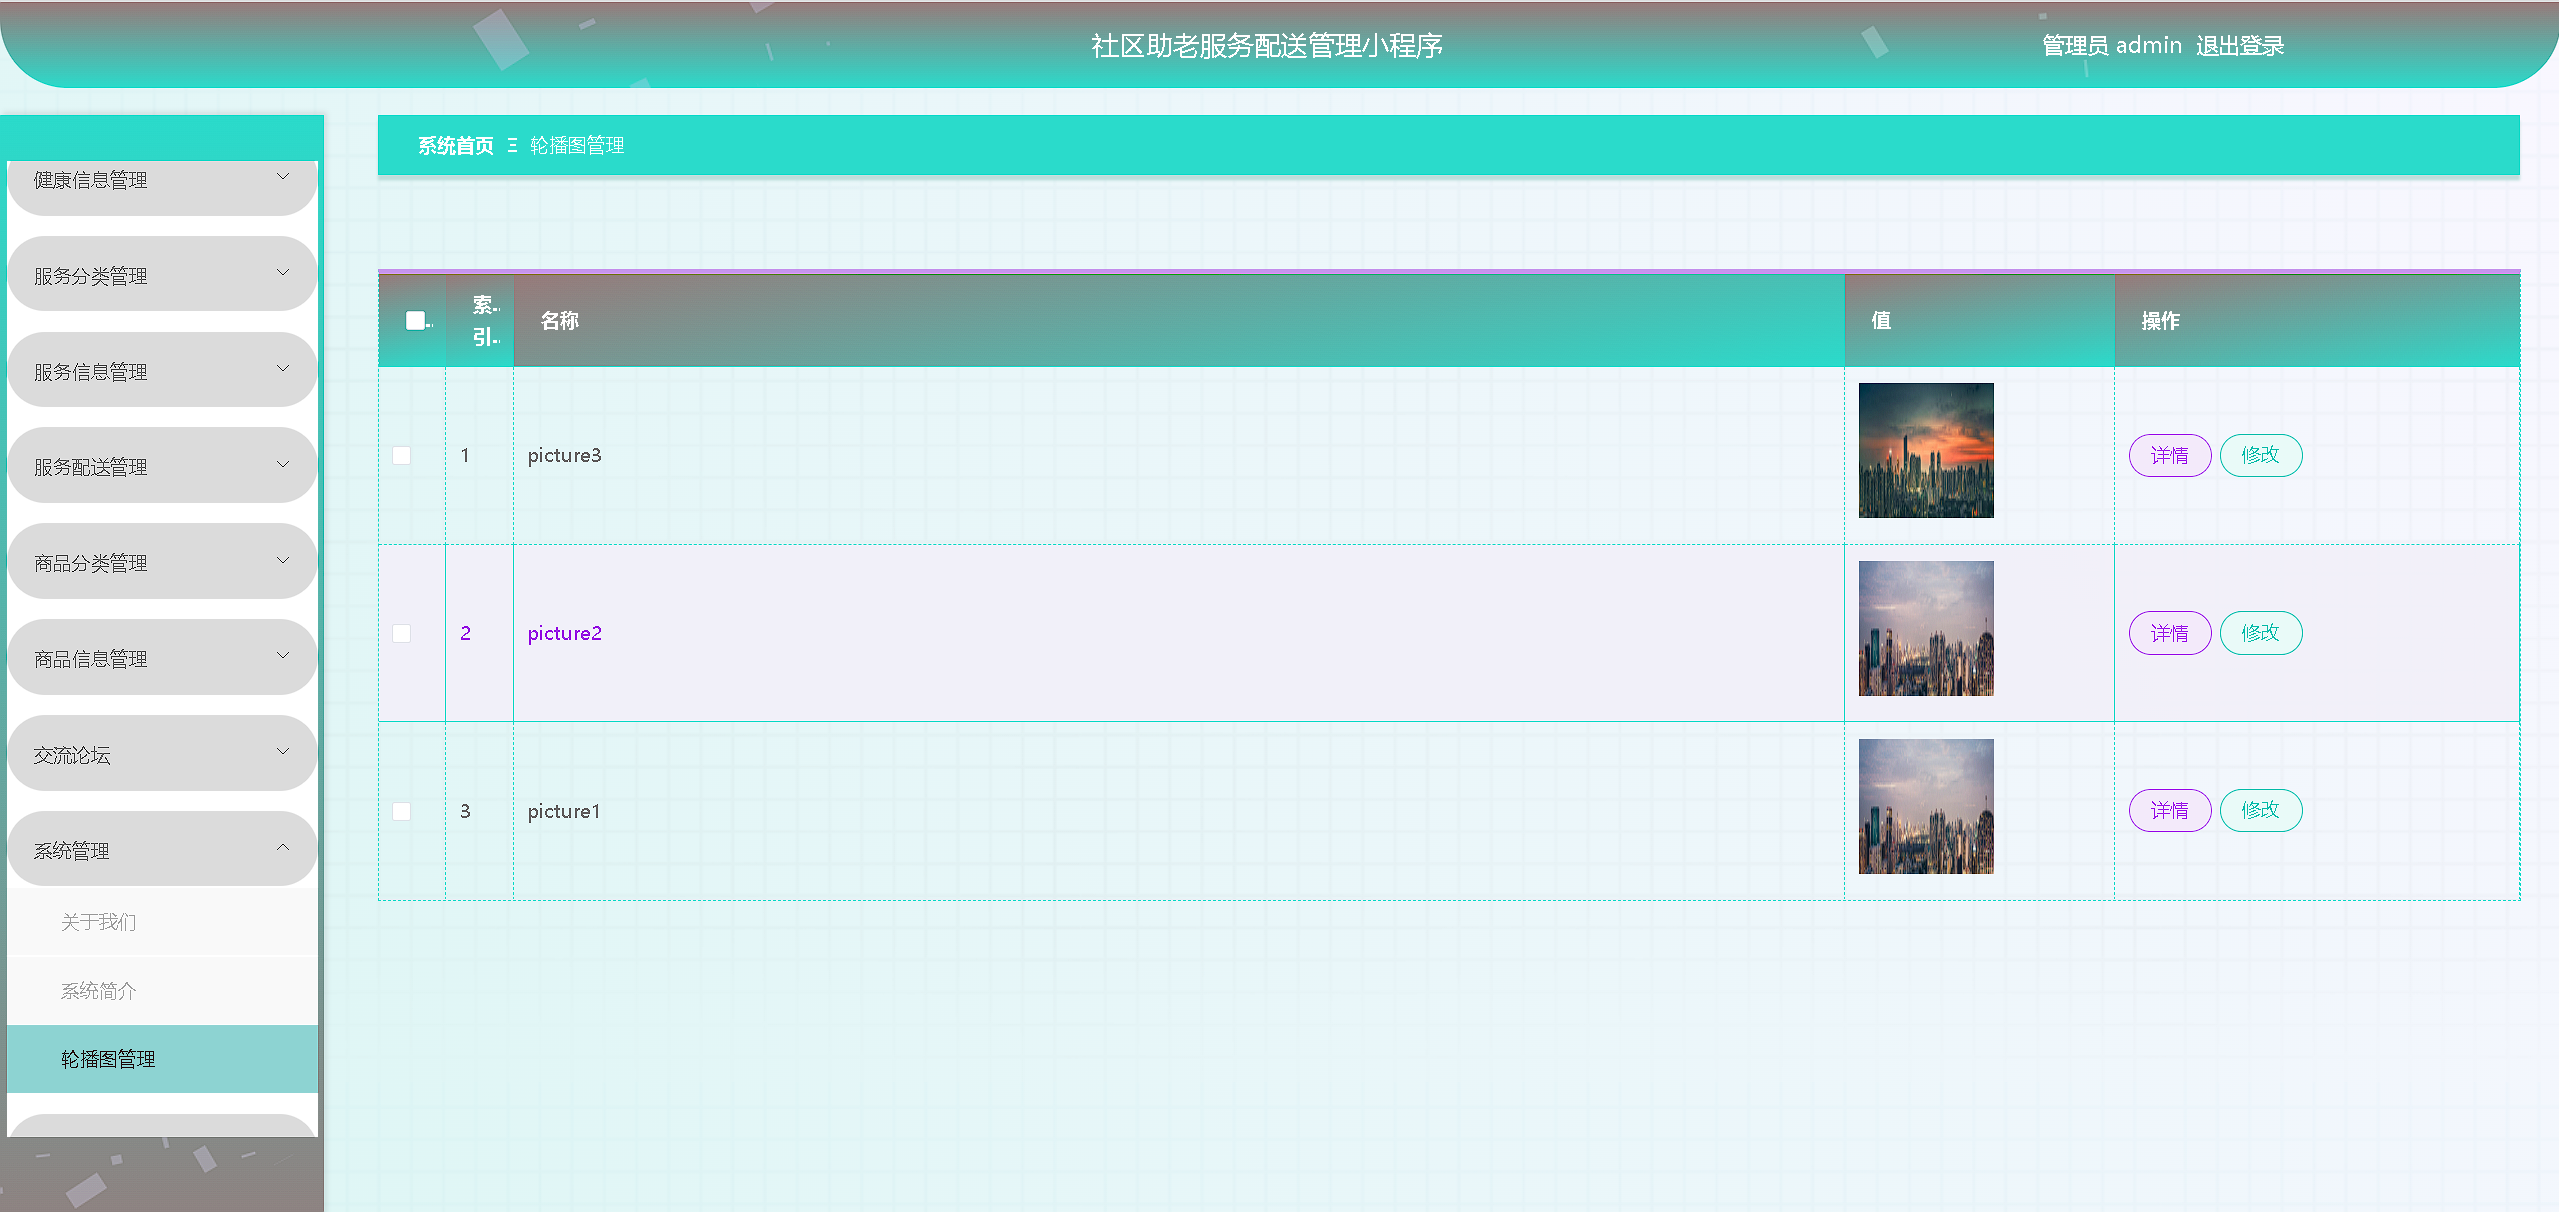Click the breadcrumb separator icon
The height and width of the screenshot is (1212, 2559).
coord(512,146)
